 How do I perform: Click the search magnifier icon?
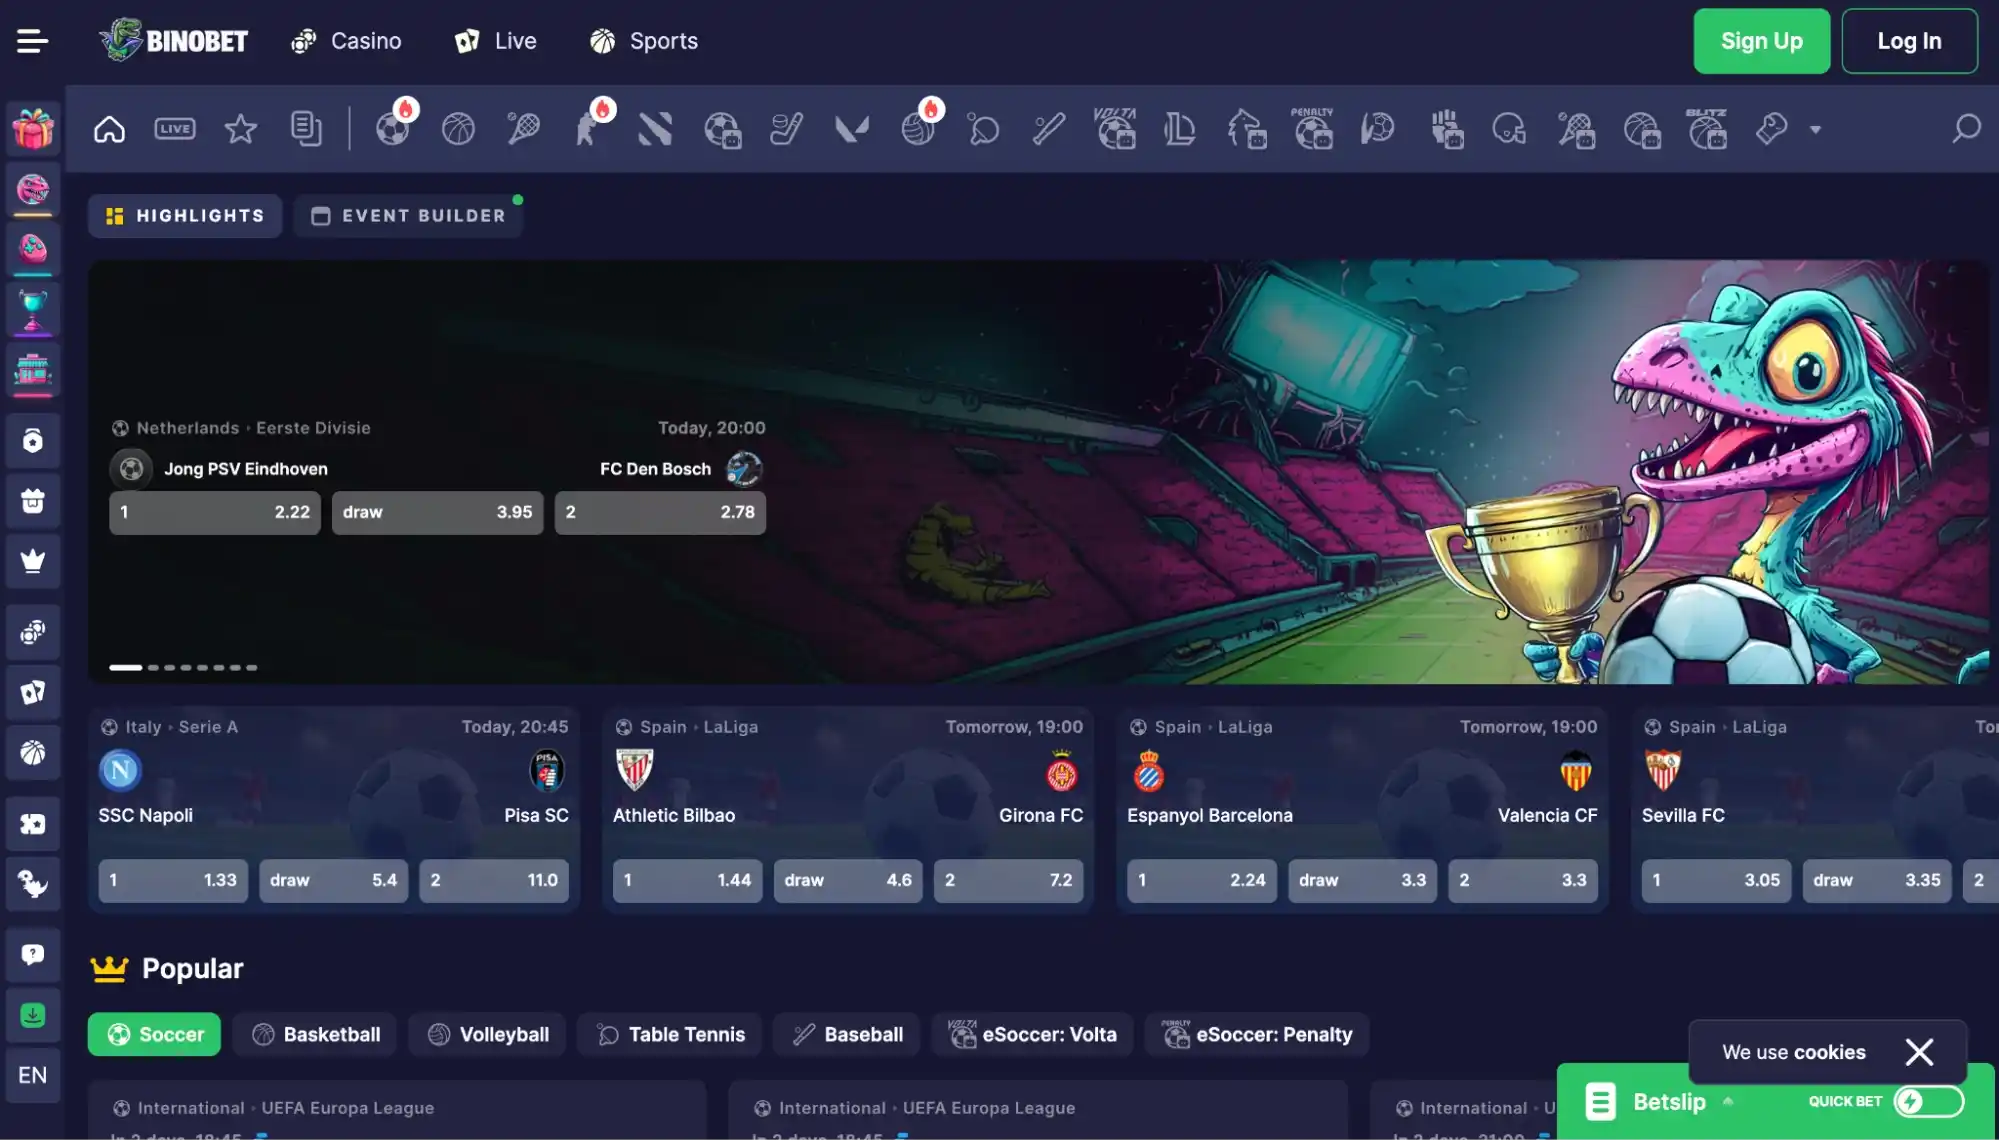1965,129
